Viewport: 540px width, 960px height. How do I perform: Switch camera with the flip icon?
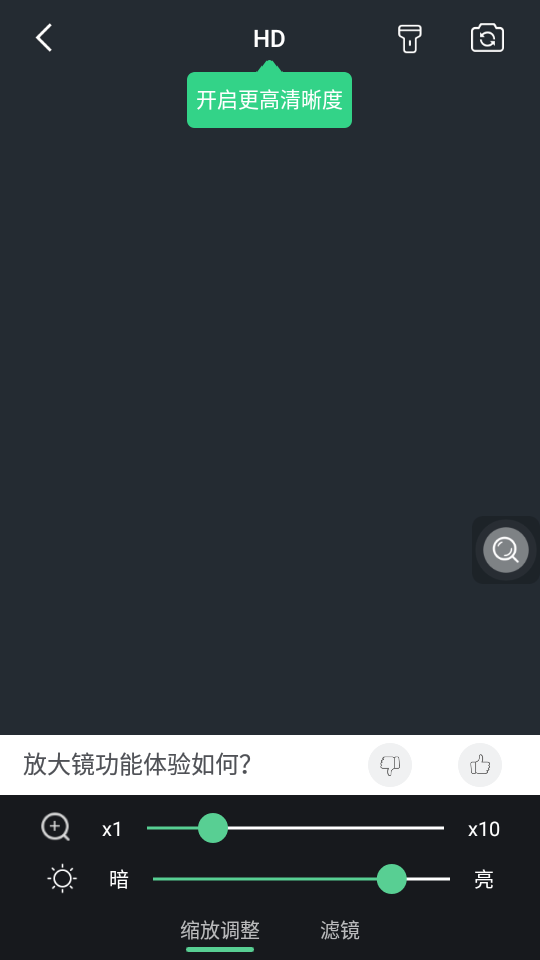tap(487, 38)
